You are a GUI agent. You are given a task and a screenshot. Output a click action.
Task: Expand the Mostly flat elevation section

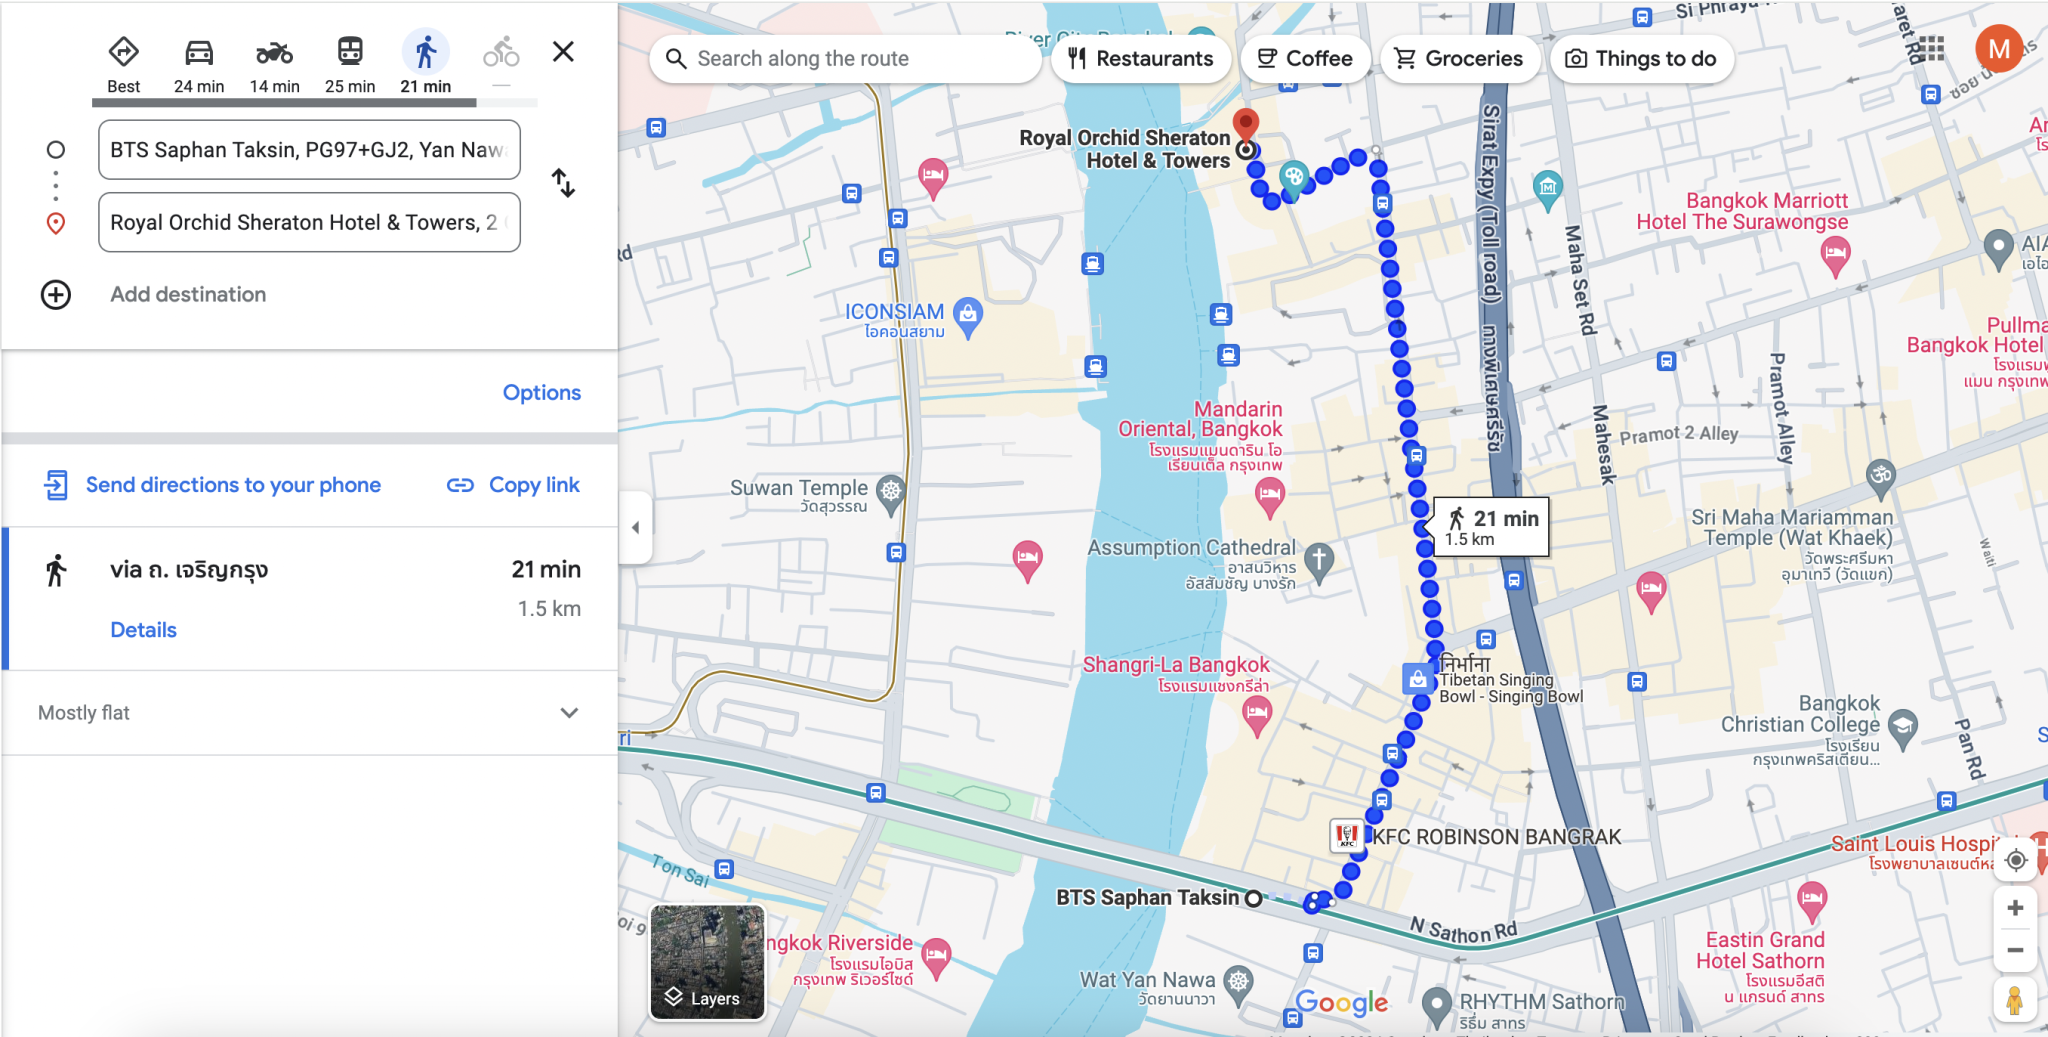(x=310, y=713)
